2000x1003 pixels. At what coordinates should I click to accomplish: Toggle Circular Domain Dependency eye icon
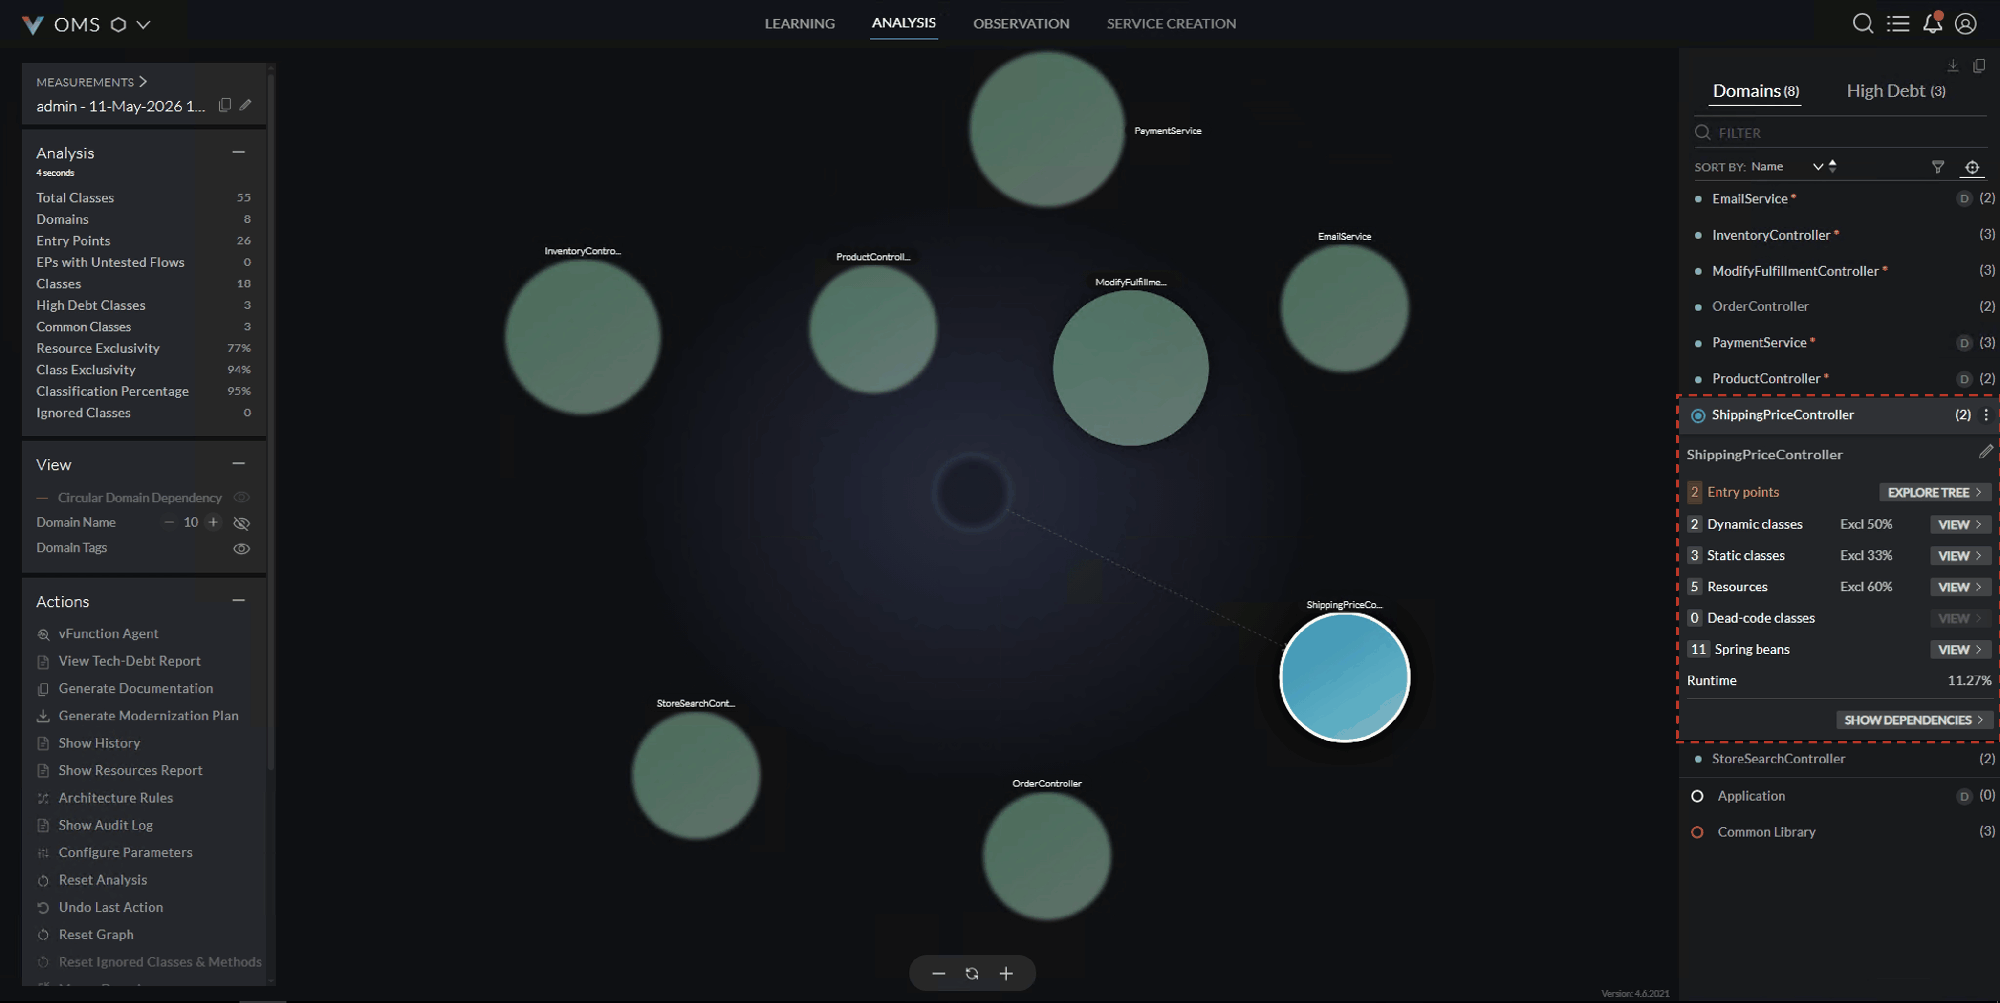click(x=241, y=497)
